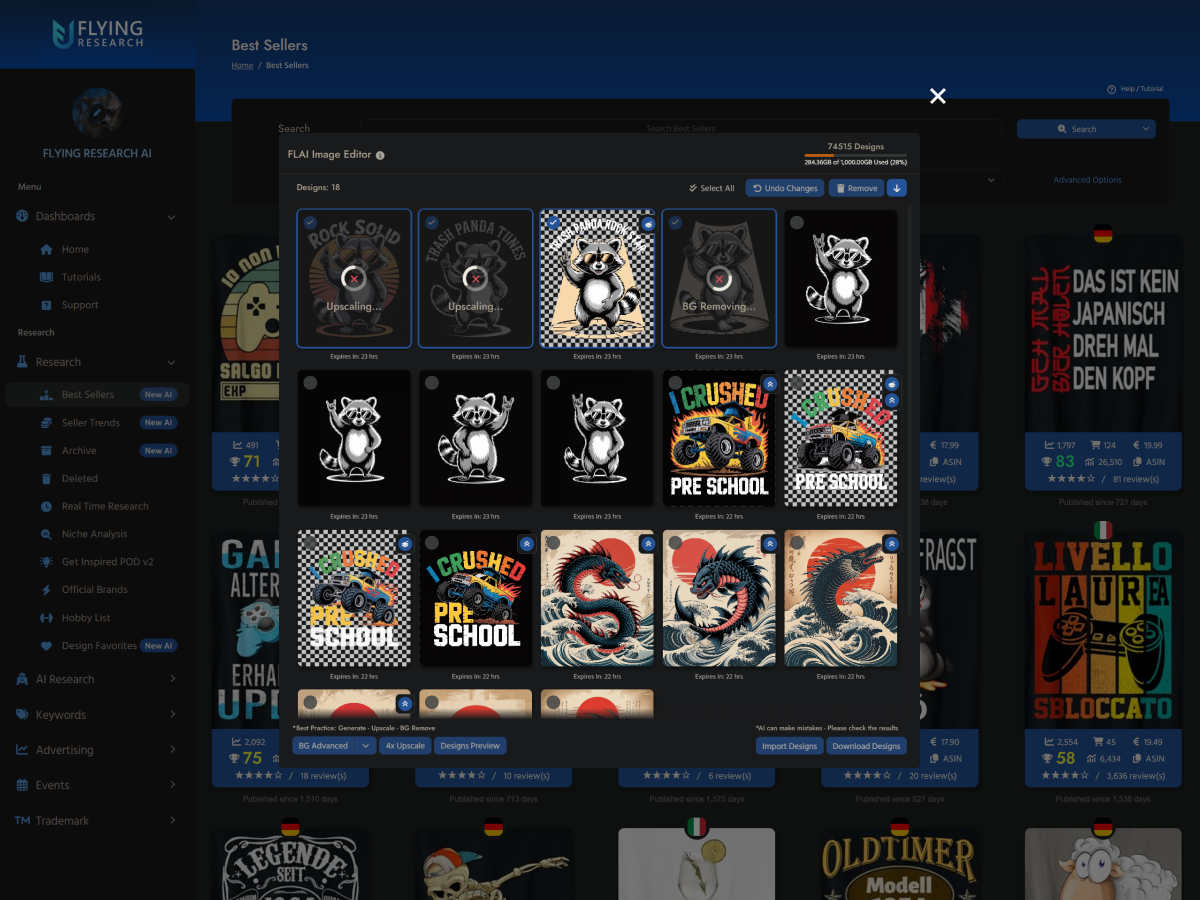Cancel upscaling on Trash Panda Tunes design
This screenshot has width=1200, height=900.
click(476, 279)
